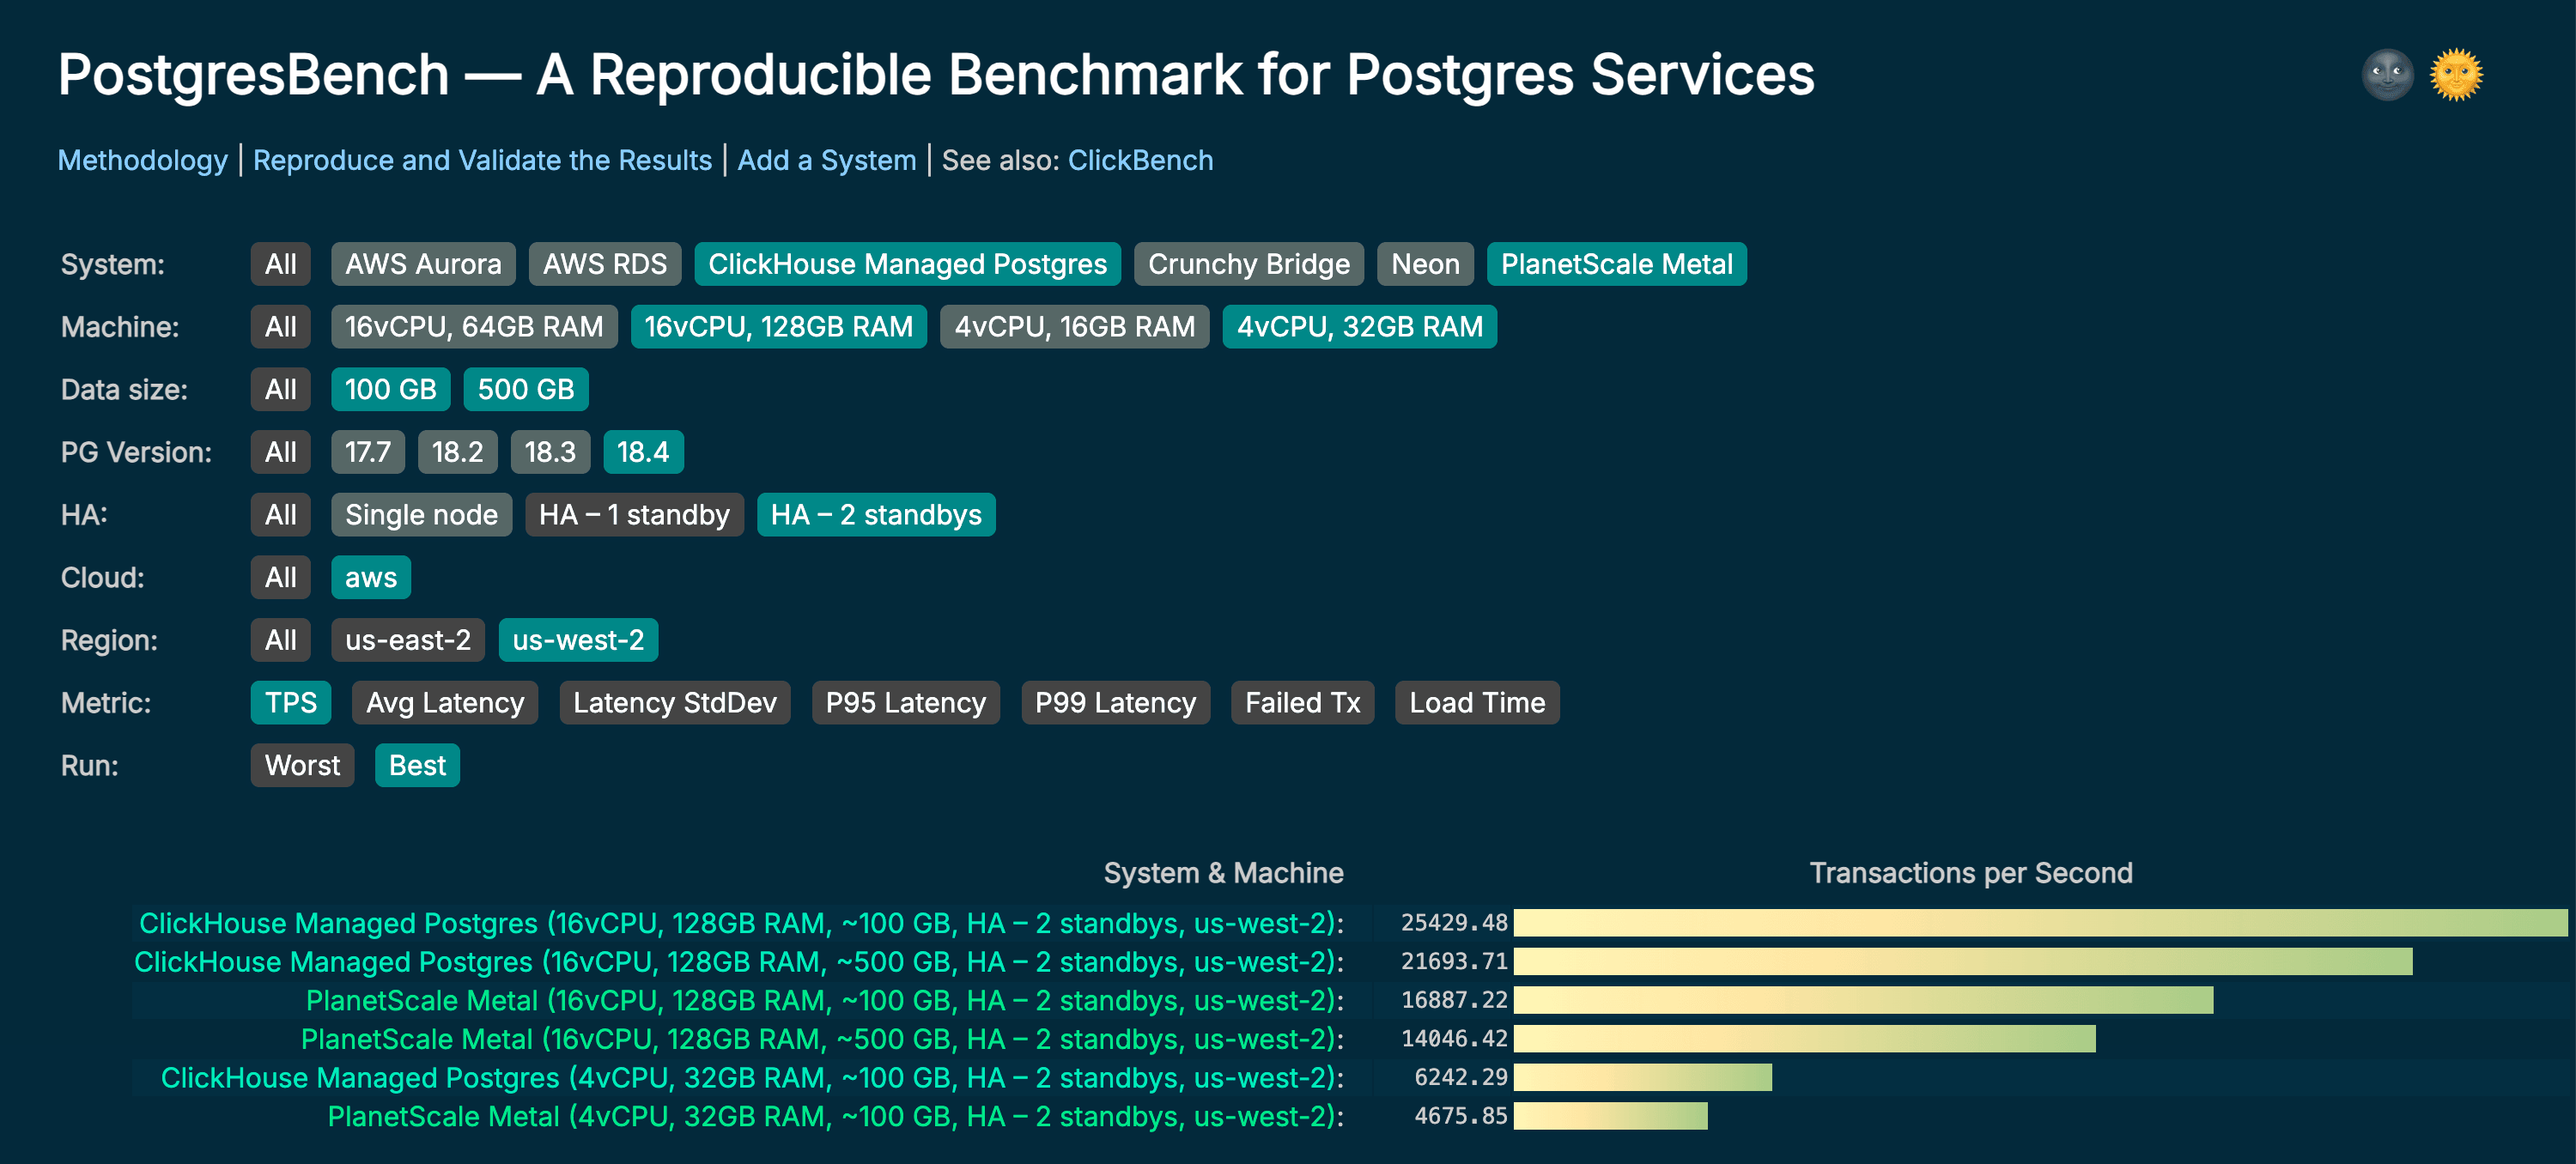Click the System & Machine column header
Image resolution: width=2576 pixels, height=1164 pixels.
[x=1223, y=873]
